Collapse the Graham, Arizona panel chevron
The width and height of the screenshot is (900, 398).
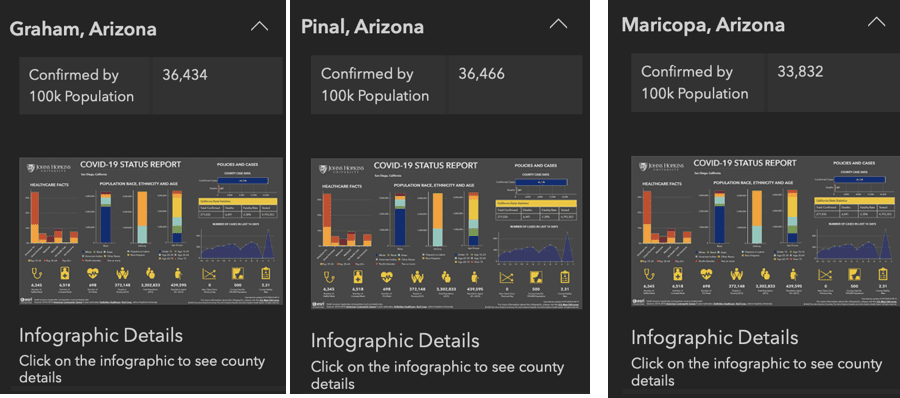[259, 27]
